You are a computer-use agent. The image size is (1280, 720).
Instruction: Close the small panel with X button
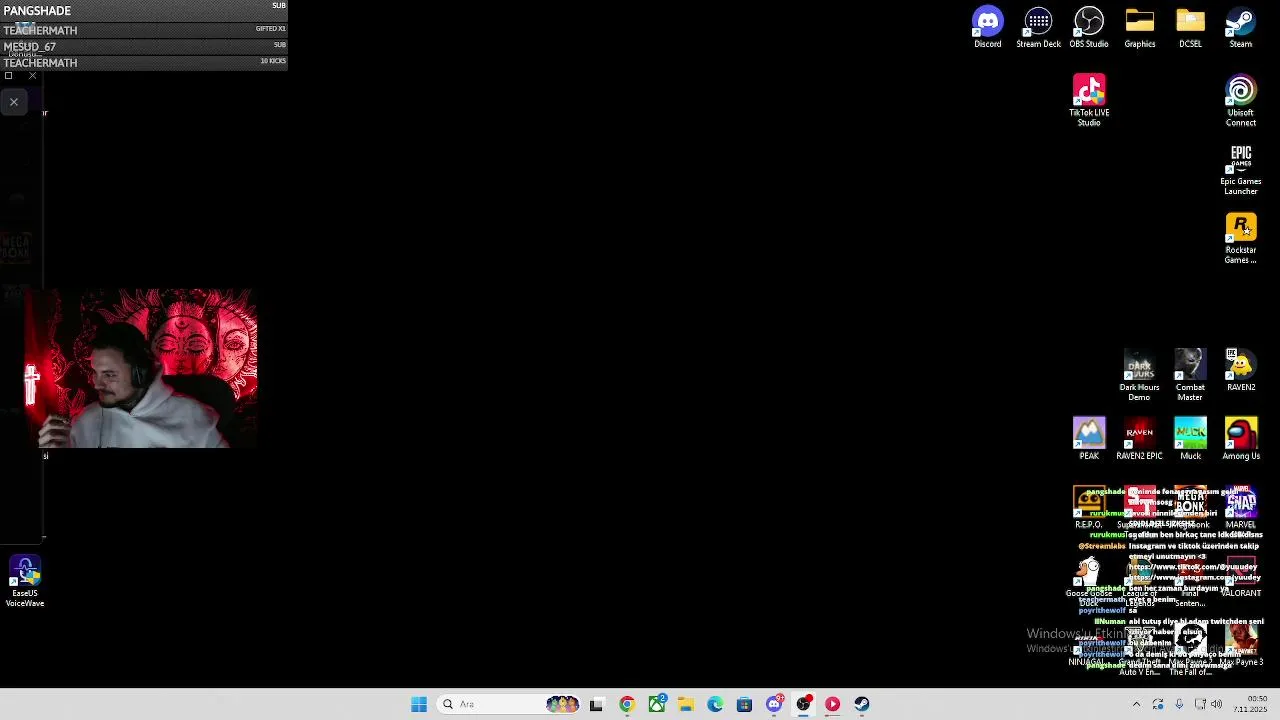[14, 102]
